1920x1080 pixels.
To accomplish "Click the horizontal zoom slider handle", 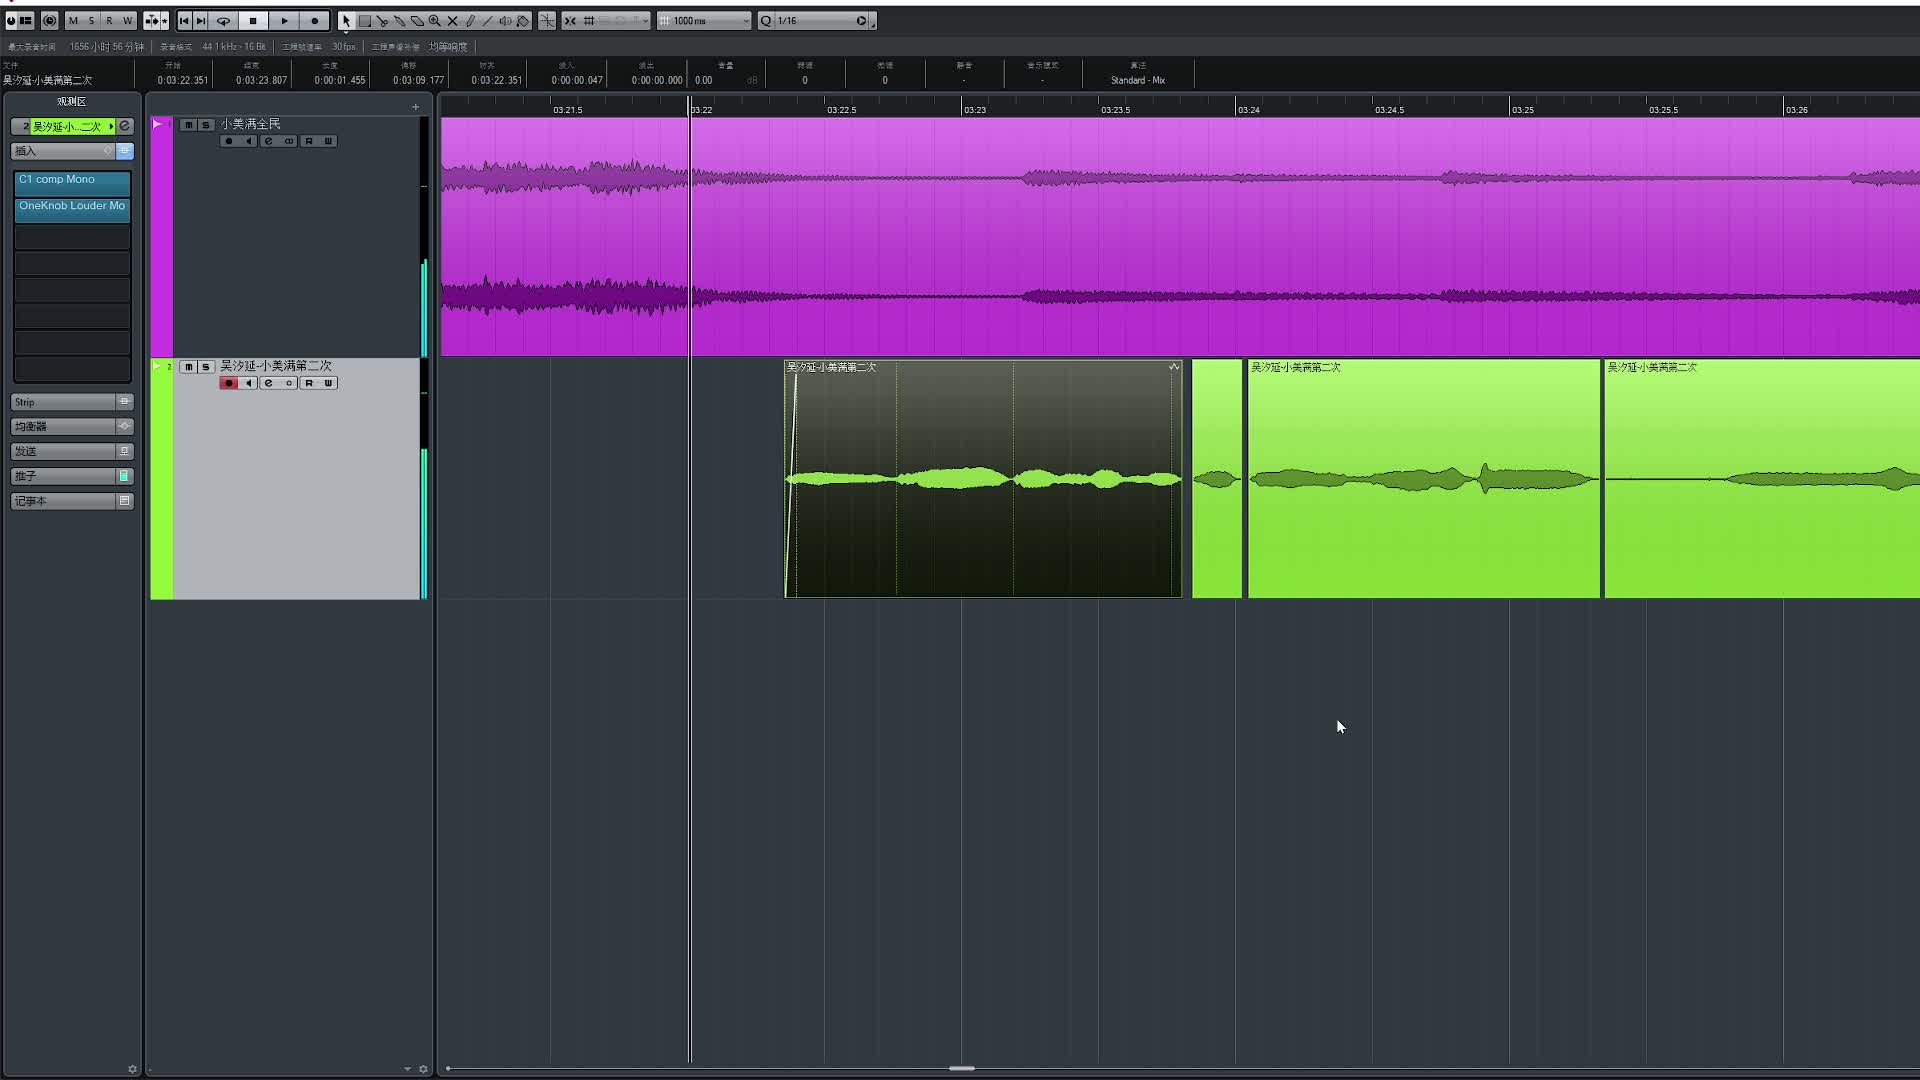I will tap(962, 1068).
